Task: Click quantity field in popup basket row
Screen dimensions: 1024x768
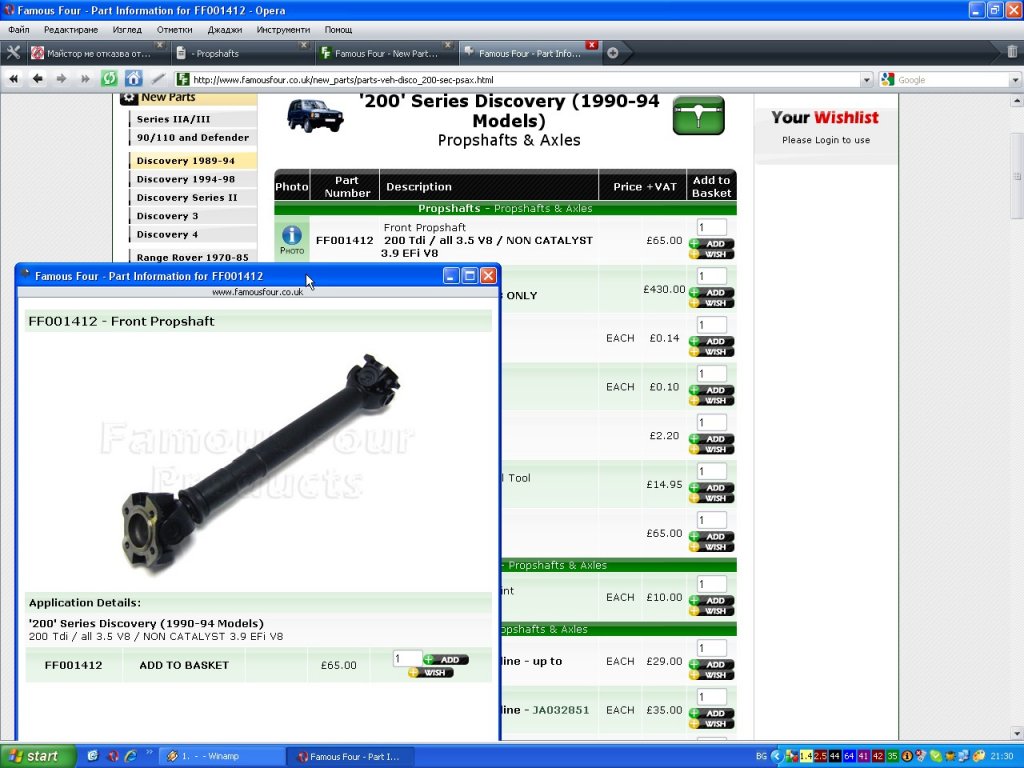Action: tap(408, 658)
